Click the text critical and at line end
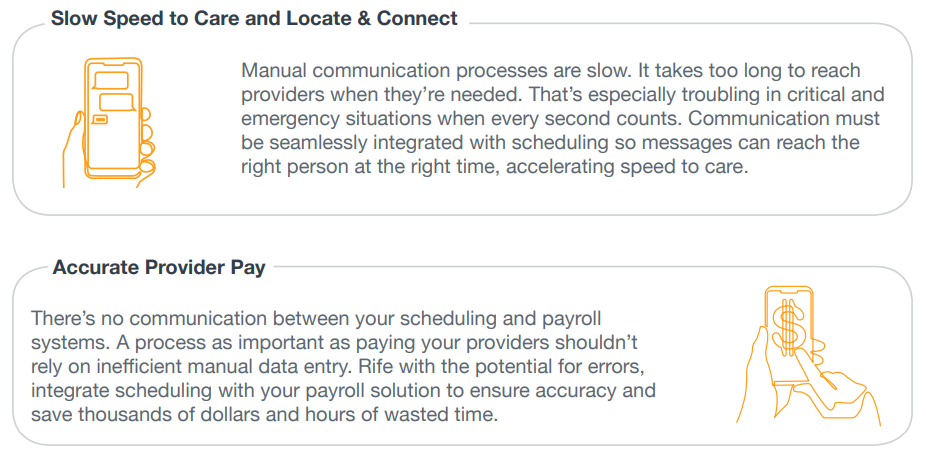926x459 pixels. coord(830,95)
